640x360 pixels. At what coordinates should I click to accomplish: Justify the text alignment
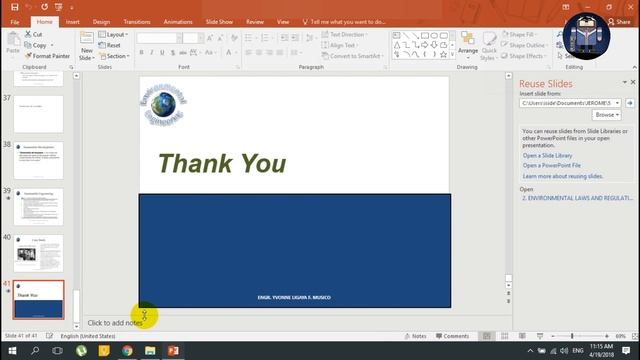click(x=280, y=52)
